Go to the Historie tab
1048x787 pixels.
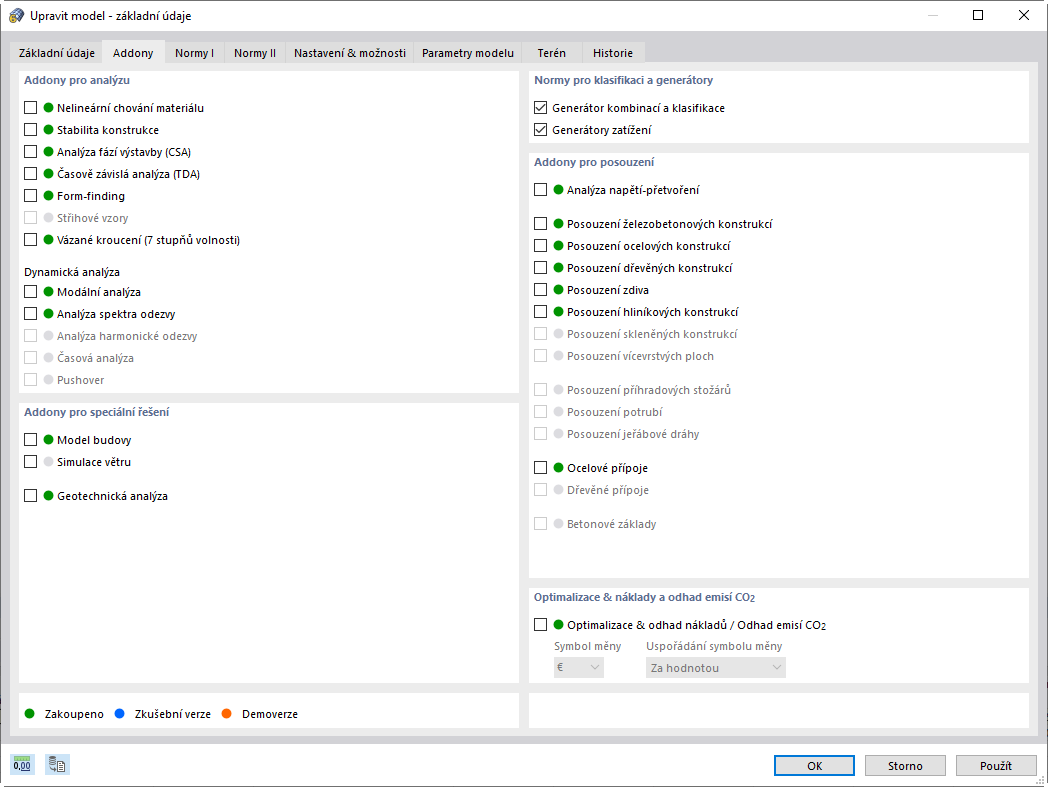coord(612,53)
